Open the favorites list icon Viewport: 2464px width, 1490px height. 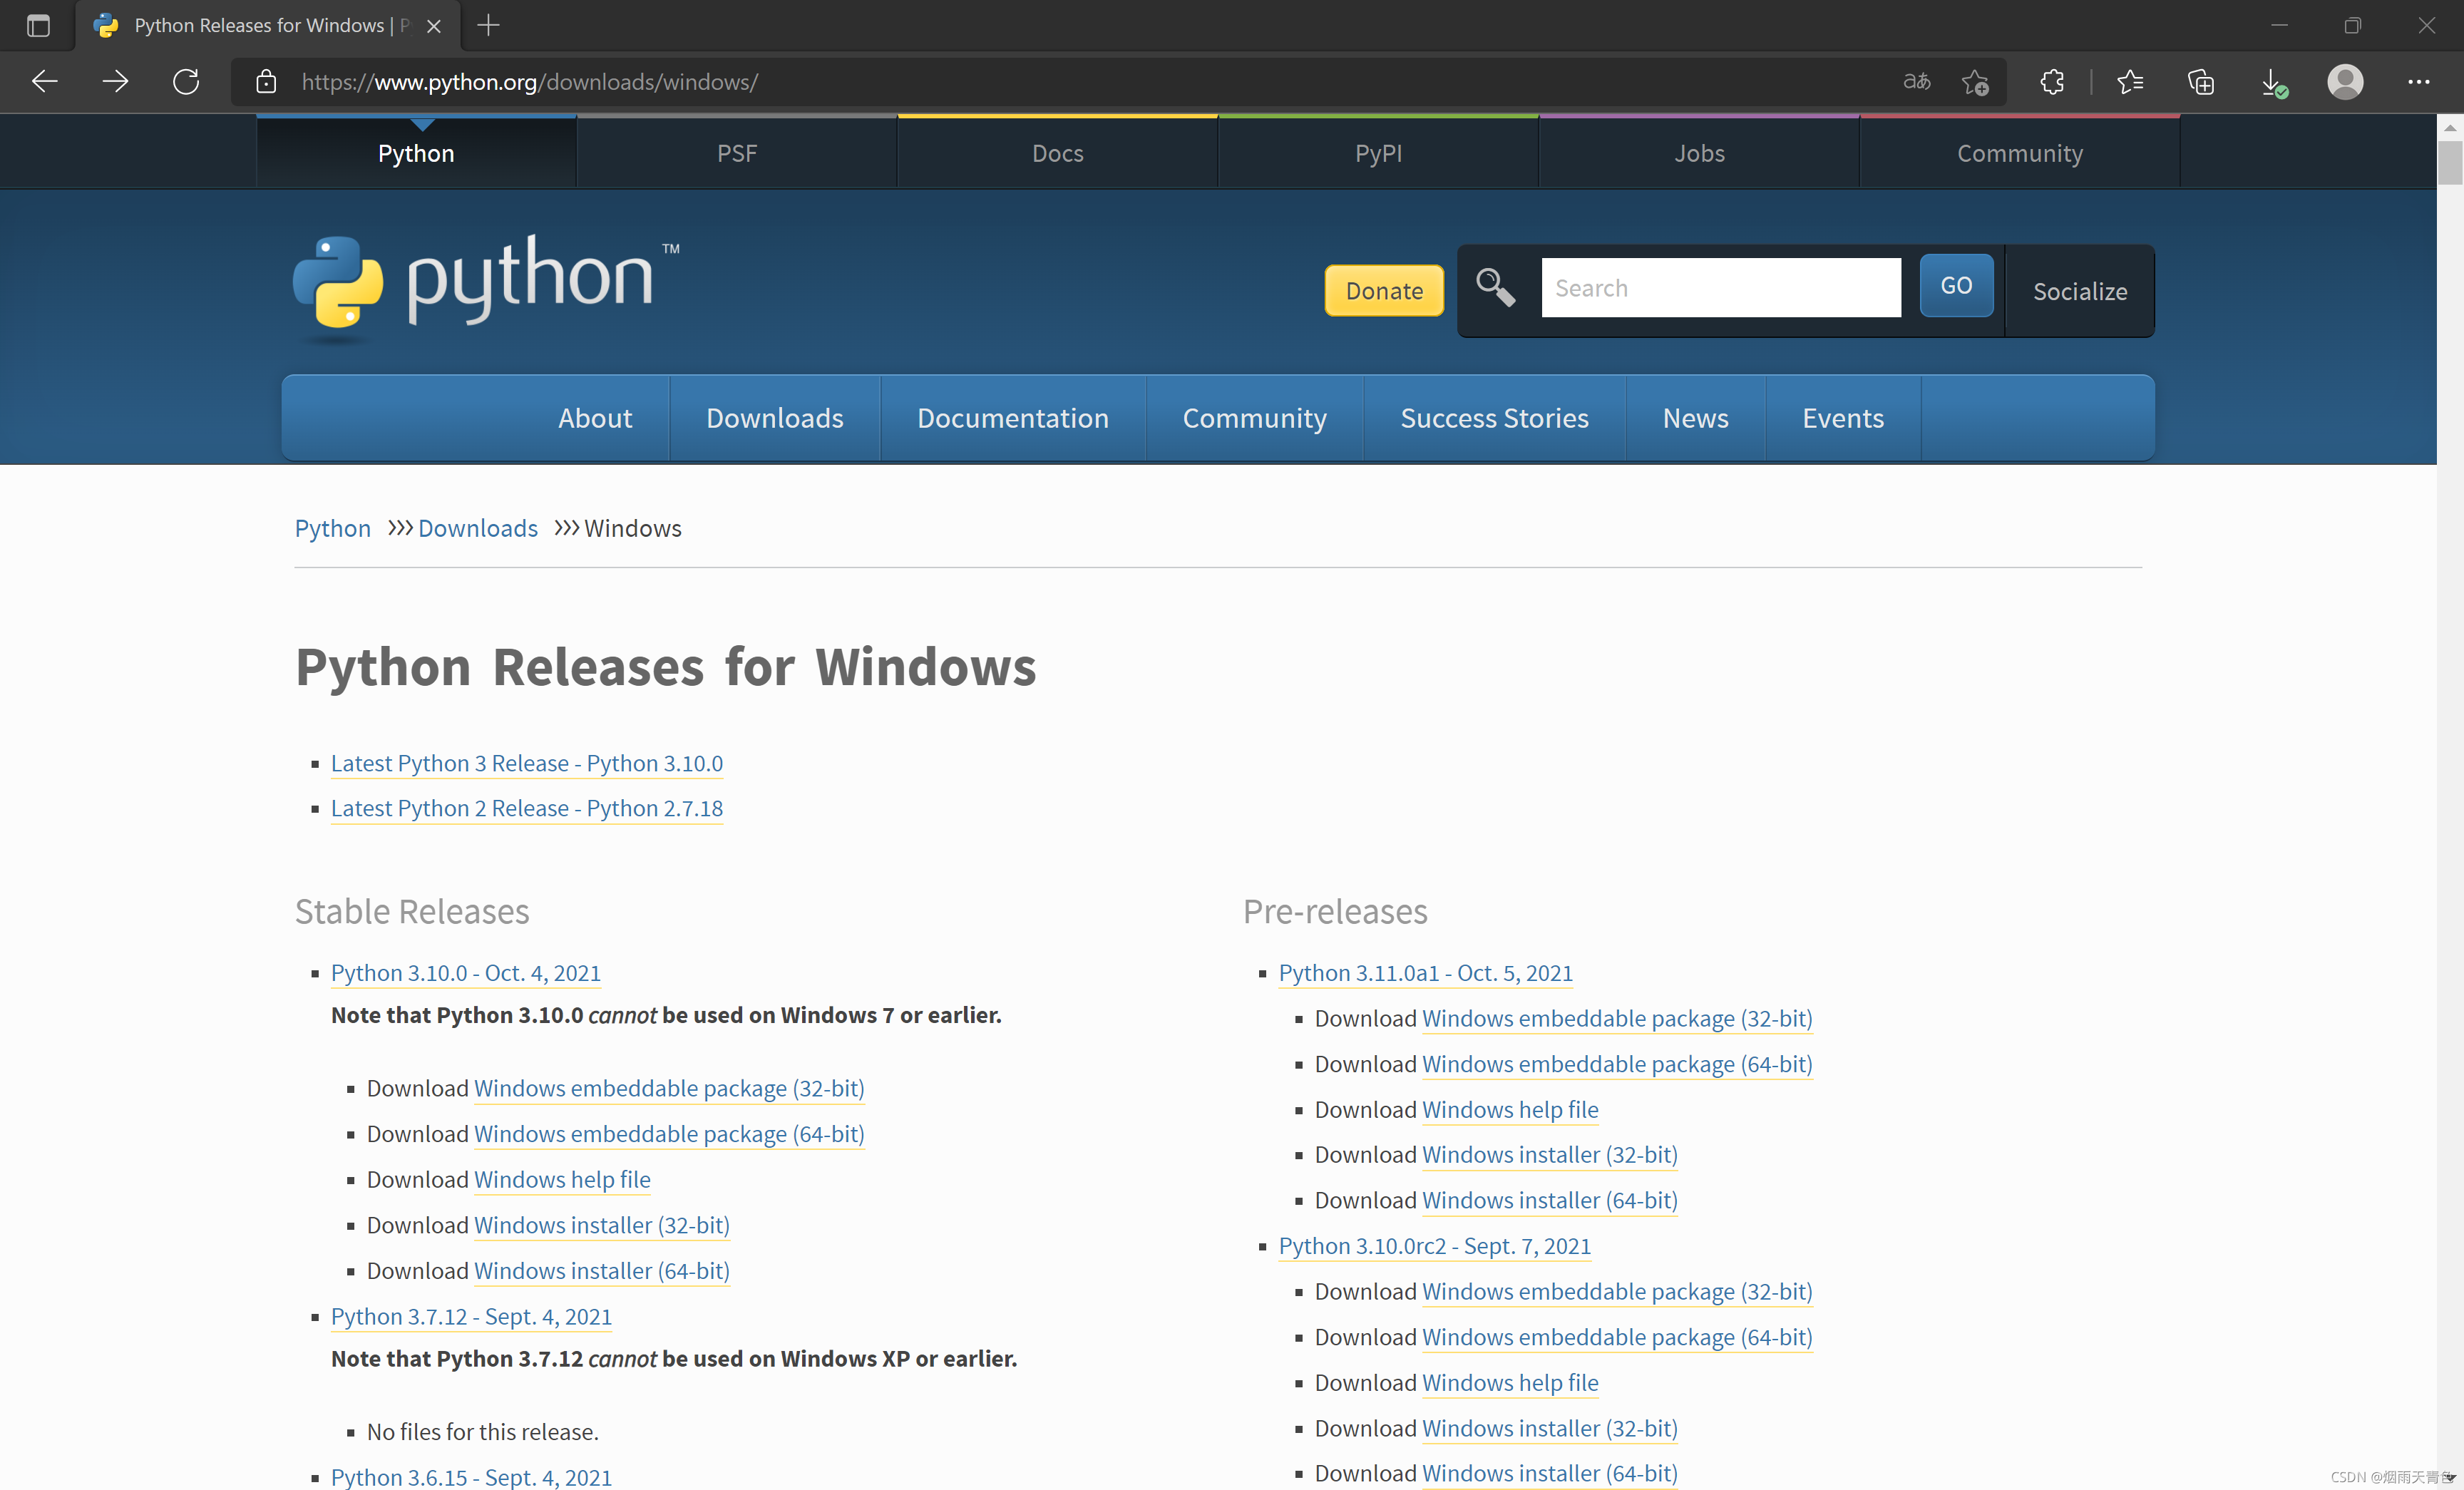pos(2130,82)
